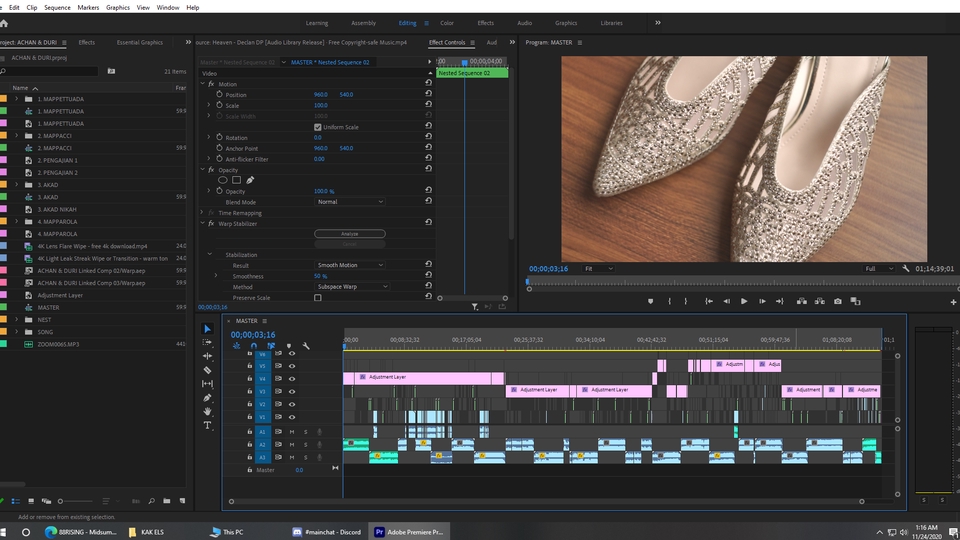Screen dimensions: 960x540
Task: Click the Find icon in Project panel footer
Action: point(151,501)
